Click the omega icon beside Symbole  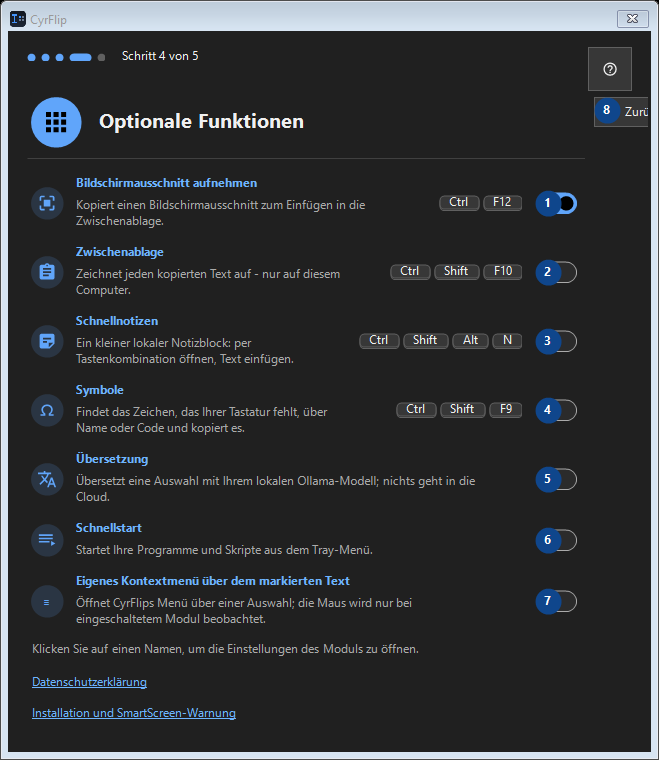click(47, 411)
